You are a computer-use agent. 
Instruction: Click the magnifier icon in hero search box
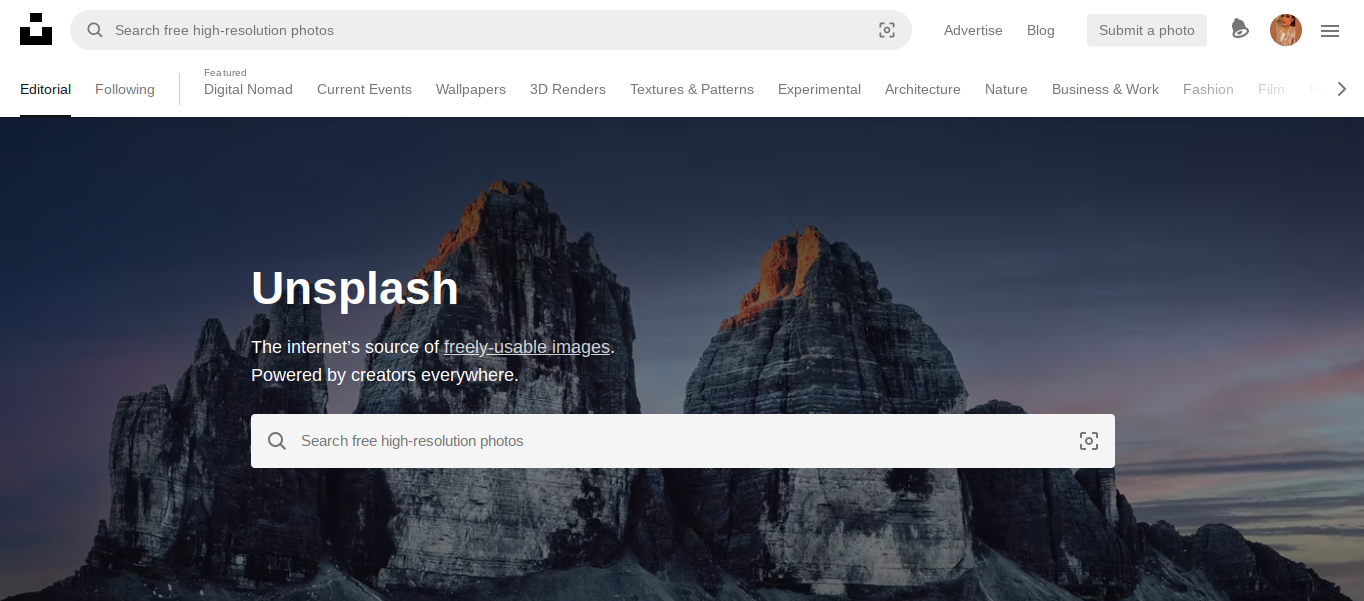pos(277,441)
